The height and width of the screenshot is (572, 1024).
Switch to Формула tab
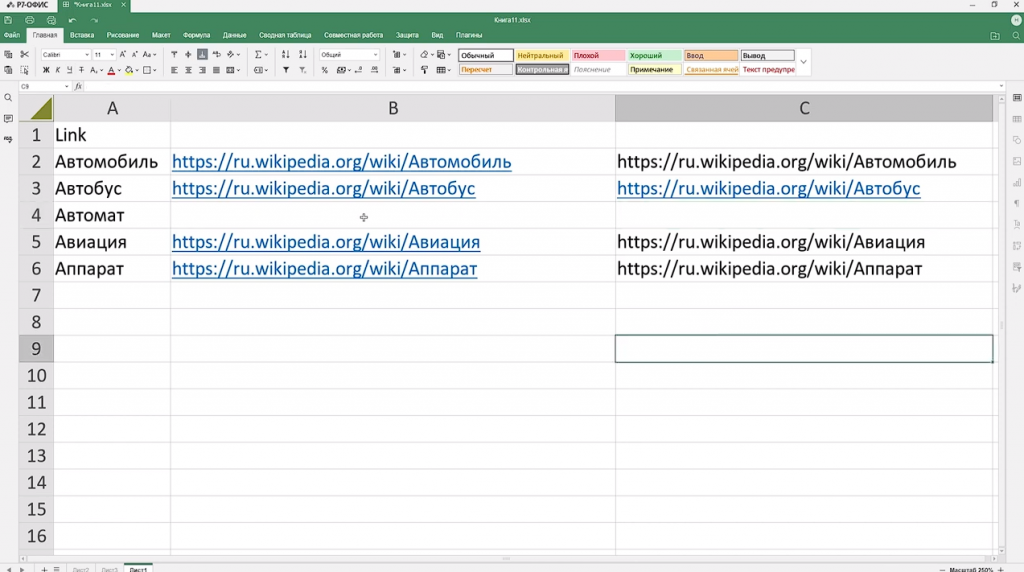click(x=196, y=35)
